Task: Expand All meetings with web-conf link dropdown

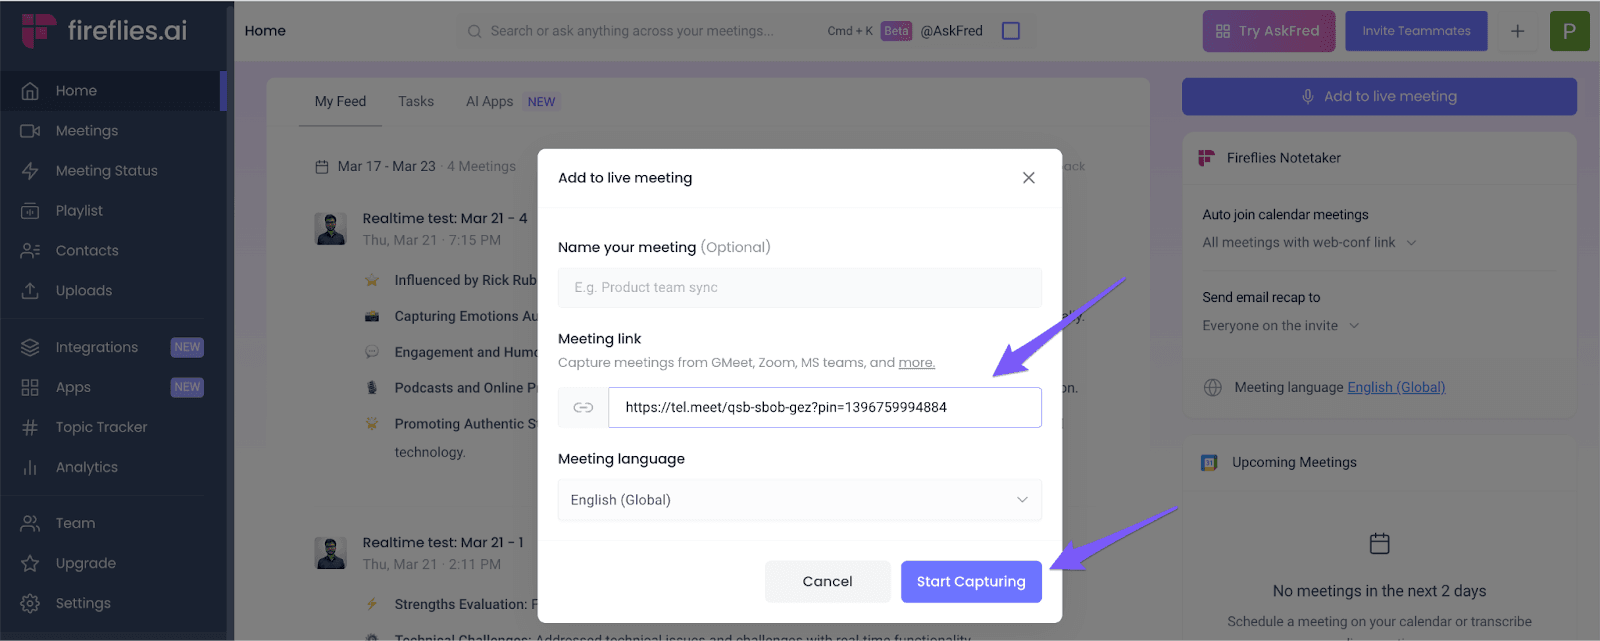Action: pyautogui.click(x=1310, y=243)
